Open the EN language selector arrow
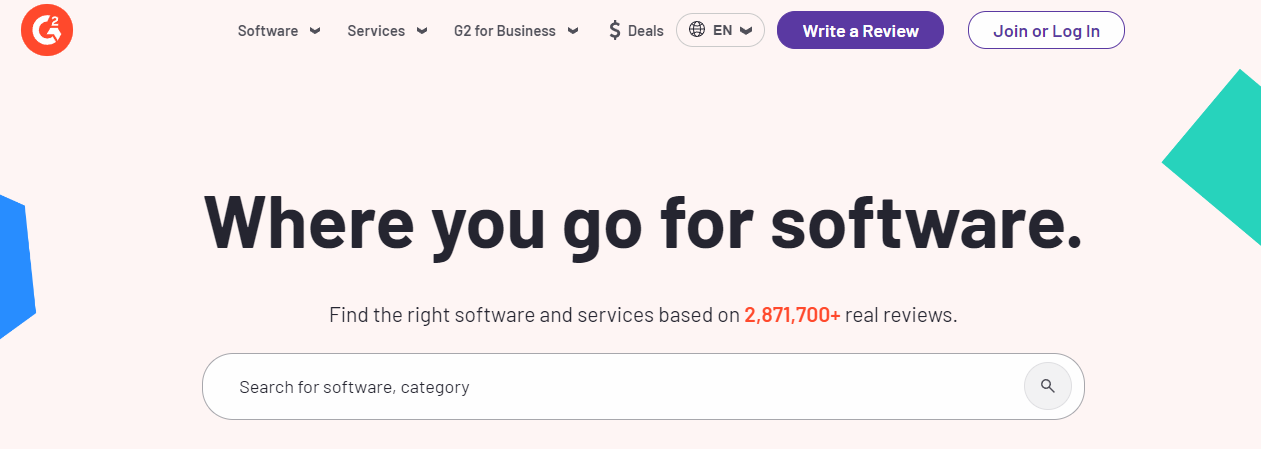This screenshot has width=1261, height=449. click(746, 30)
